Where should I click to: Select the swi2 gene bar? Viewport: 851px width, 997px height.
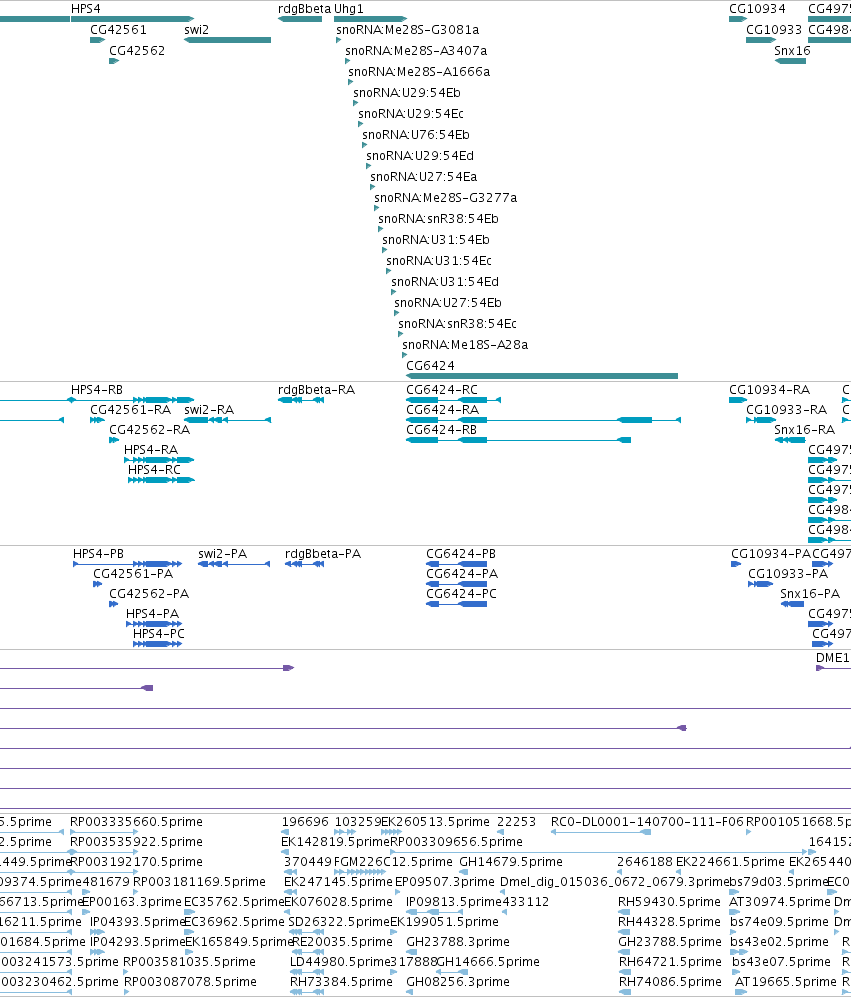(227, 40)
